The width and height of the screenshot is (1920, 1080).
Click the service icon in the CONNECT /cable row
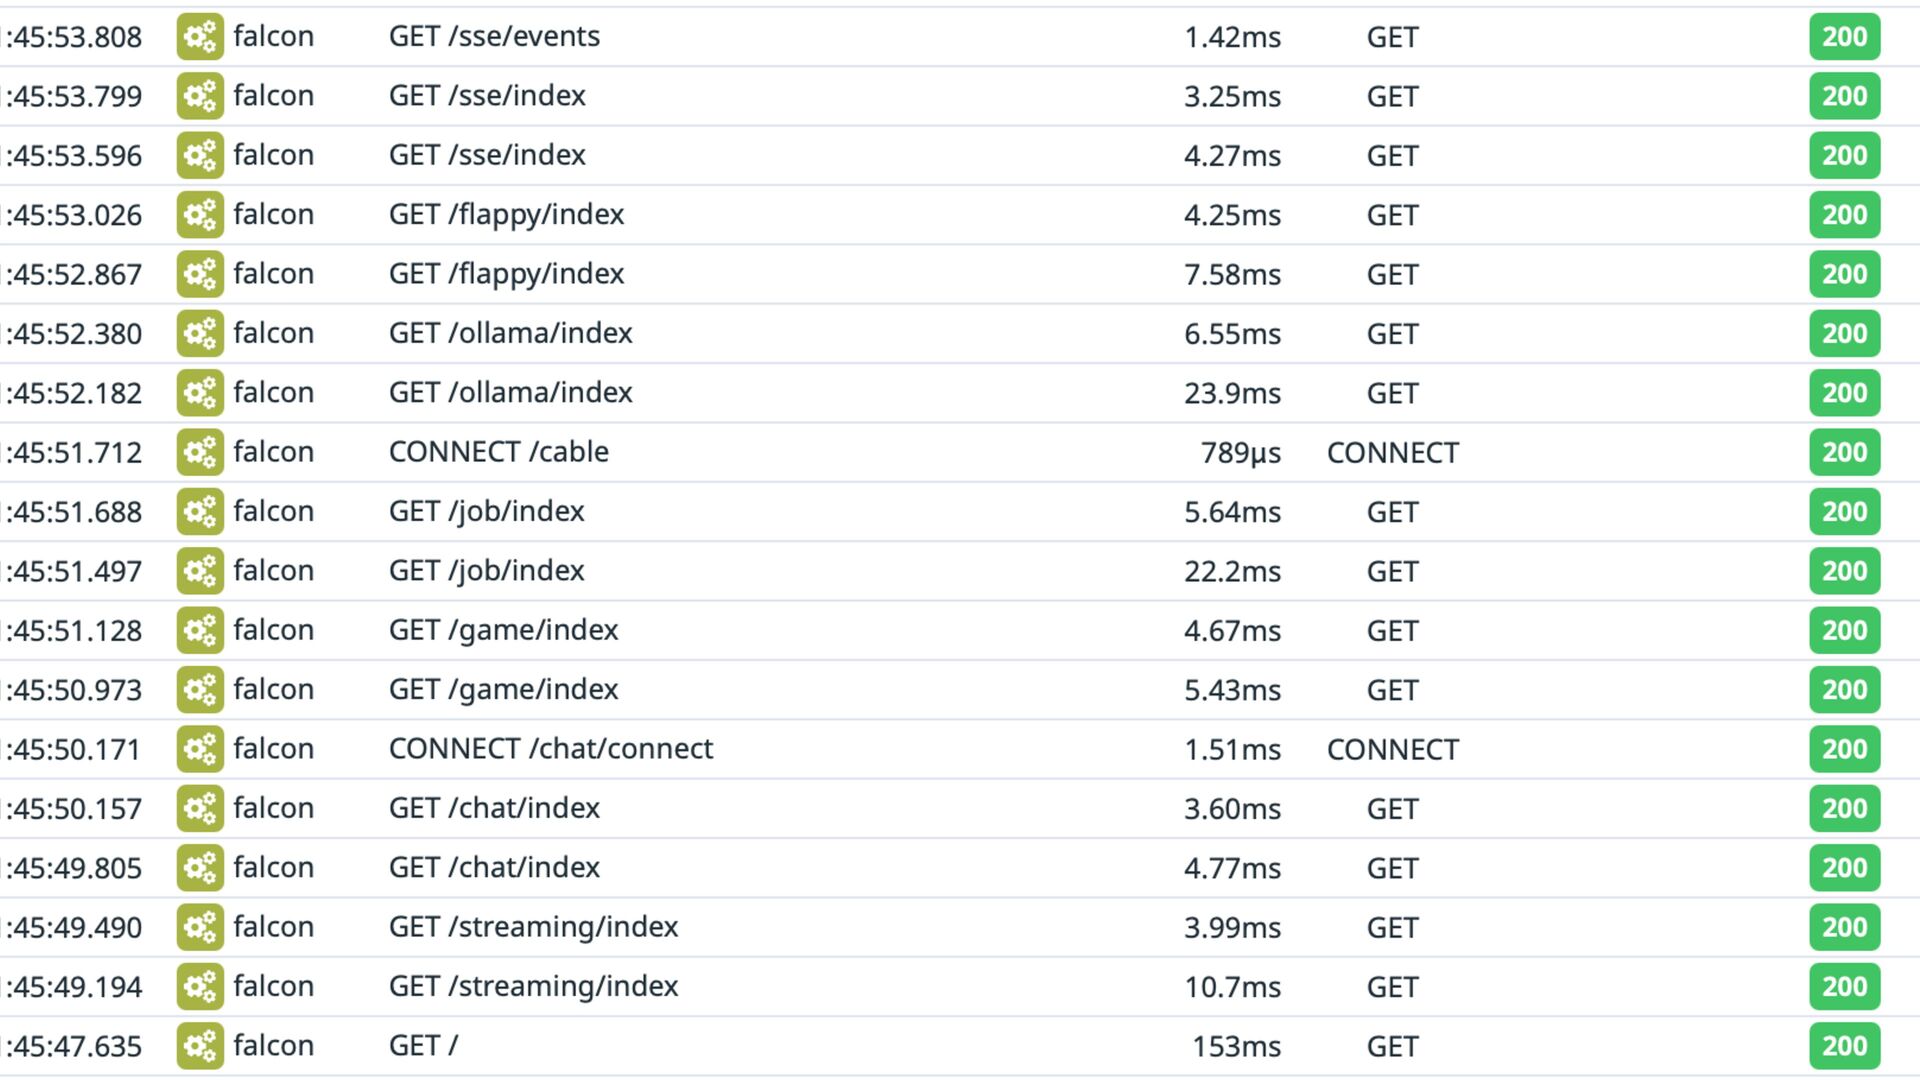coord(200,453)
